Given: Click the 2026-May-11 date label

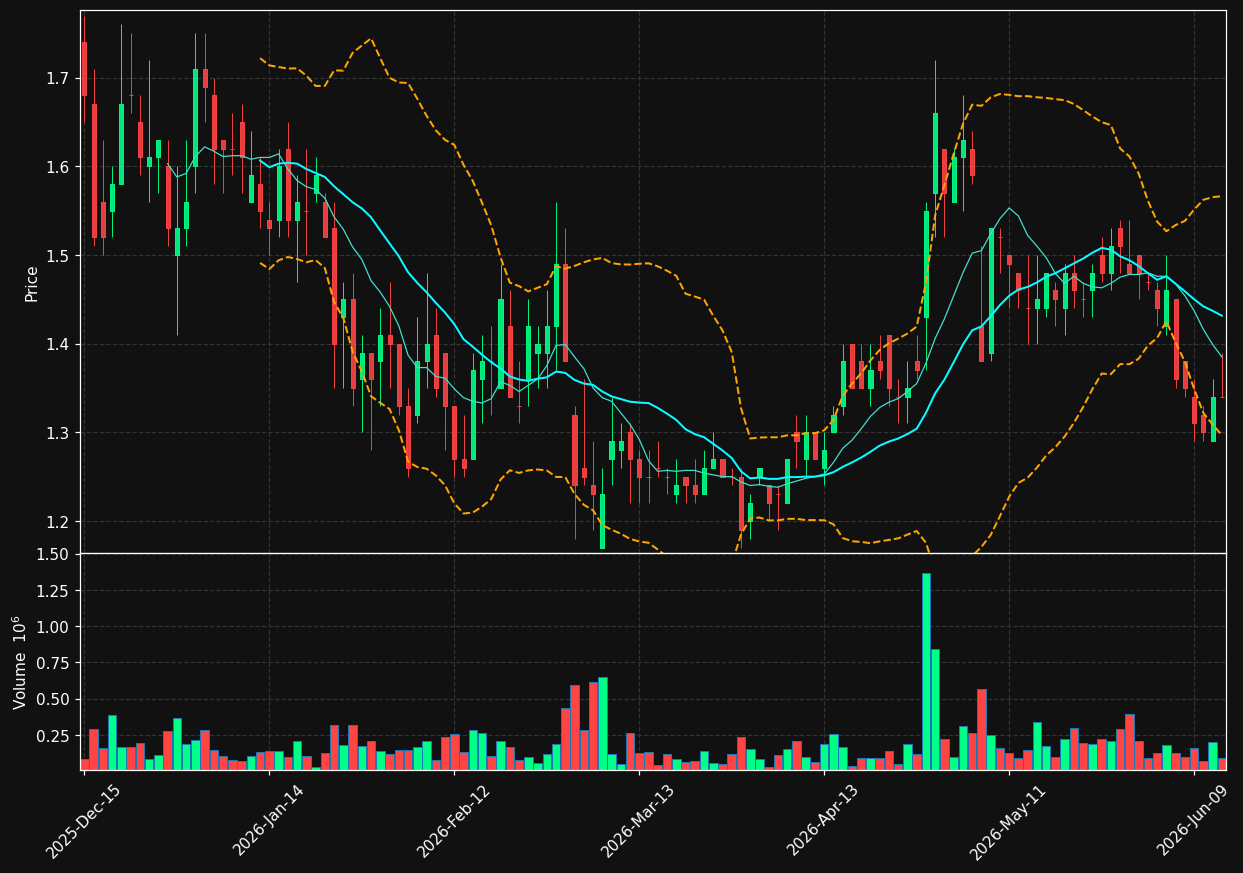Looking at the screenshot, I should tap(1007, 820).
